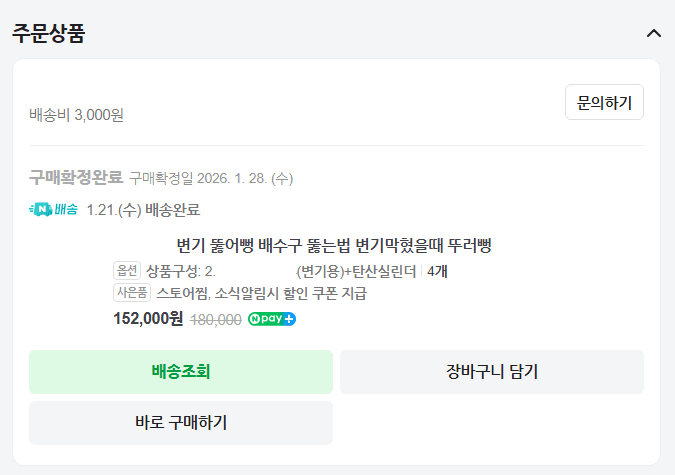Image resolution: width=675 pixels, height=475 pixels.
Task: Collapse the 주문상품 section chevron
Action: [654, 33]
